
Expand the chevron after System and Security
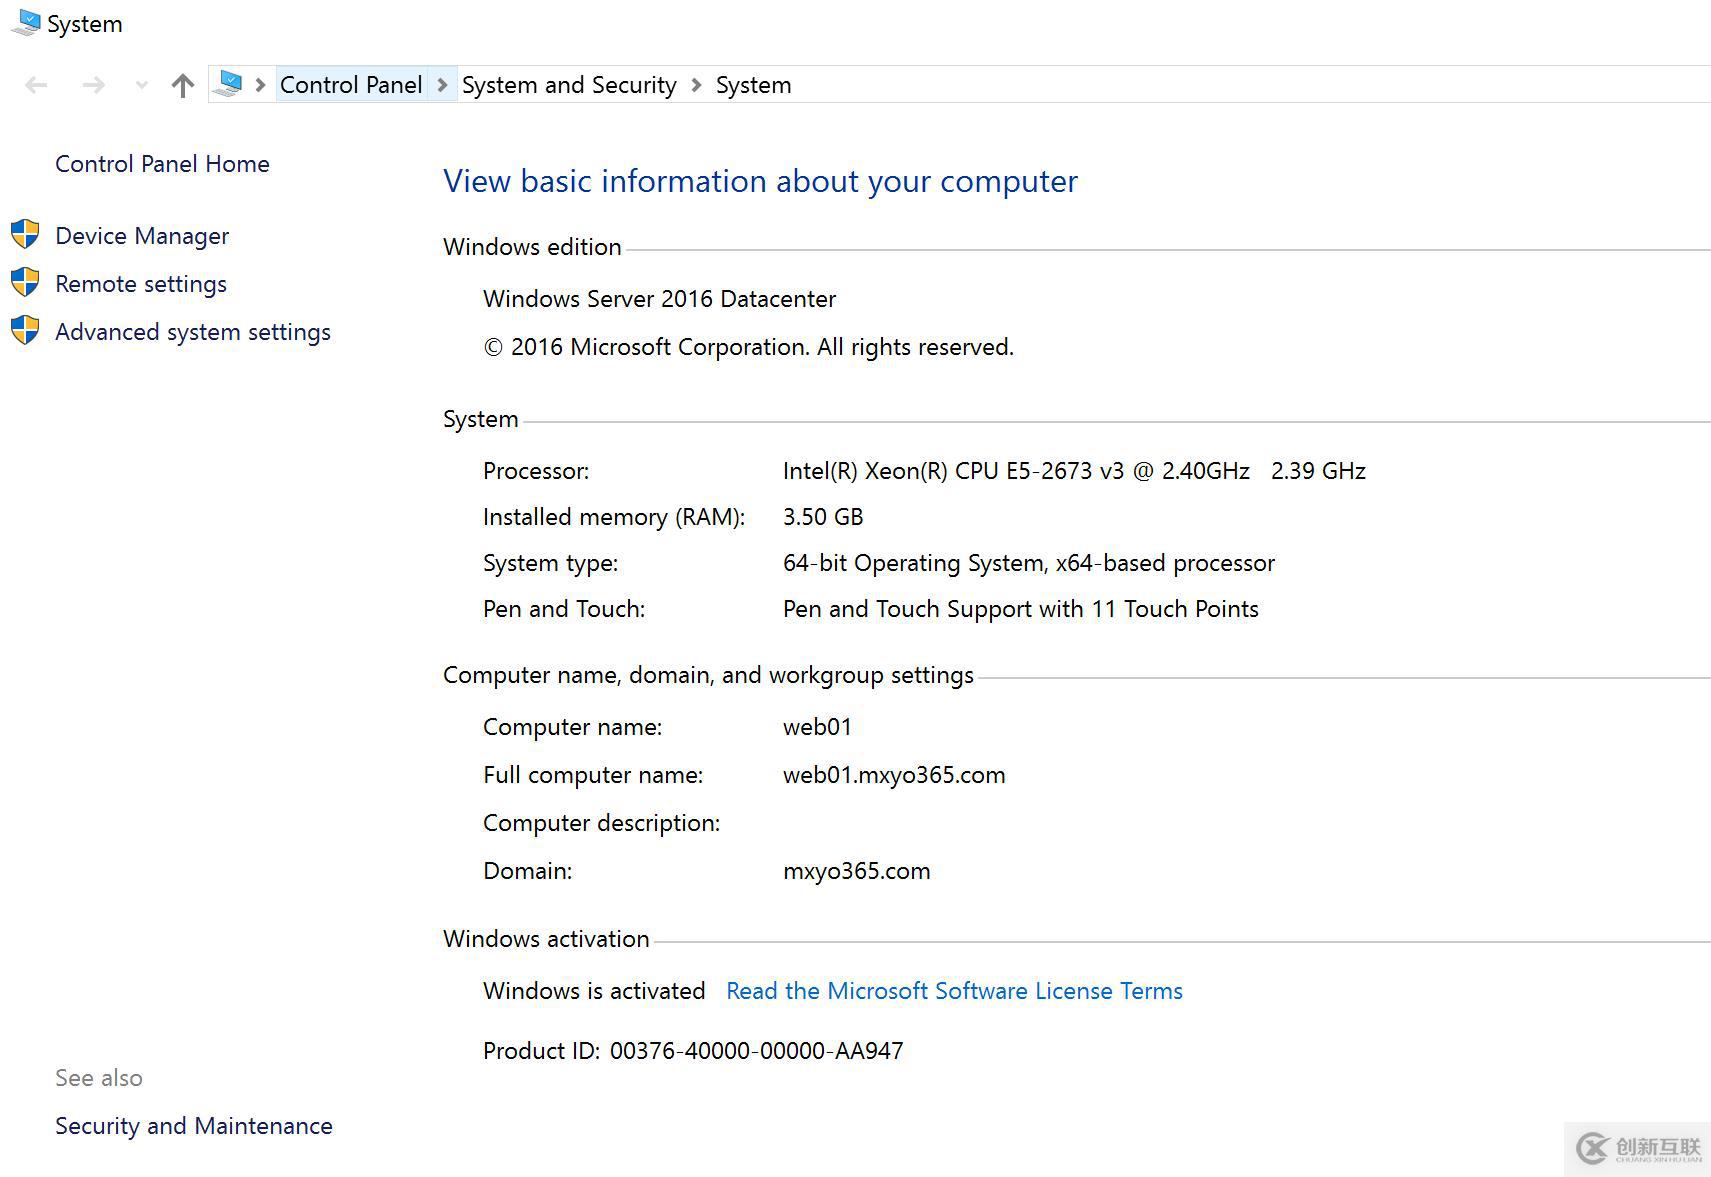pyautogui.click(x=696, y=85)
